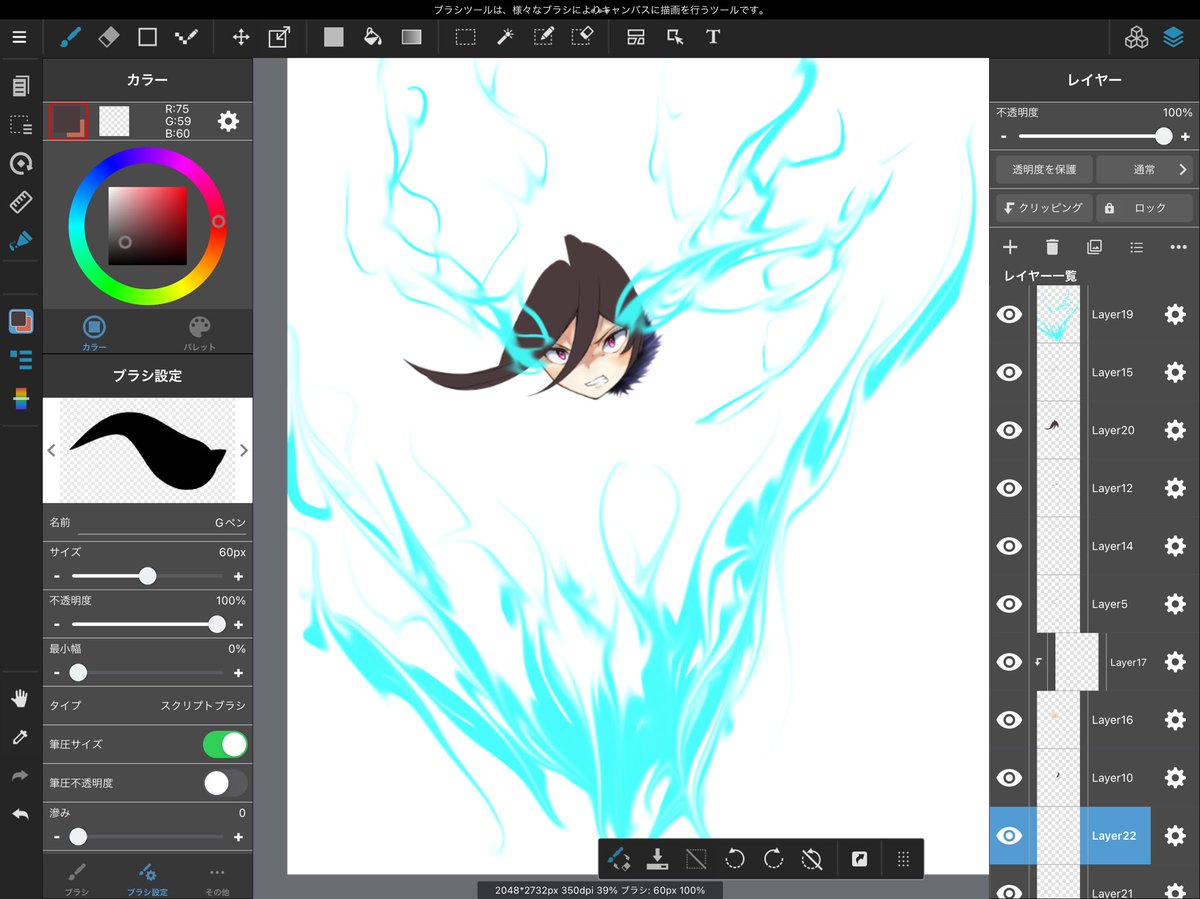Open the layer list view options icon
The height and width of the screenshot is (899, 1200).
tap(1136, 247)
